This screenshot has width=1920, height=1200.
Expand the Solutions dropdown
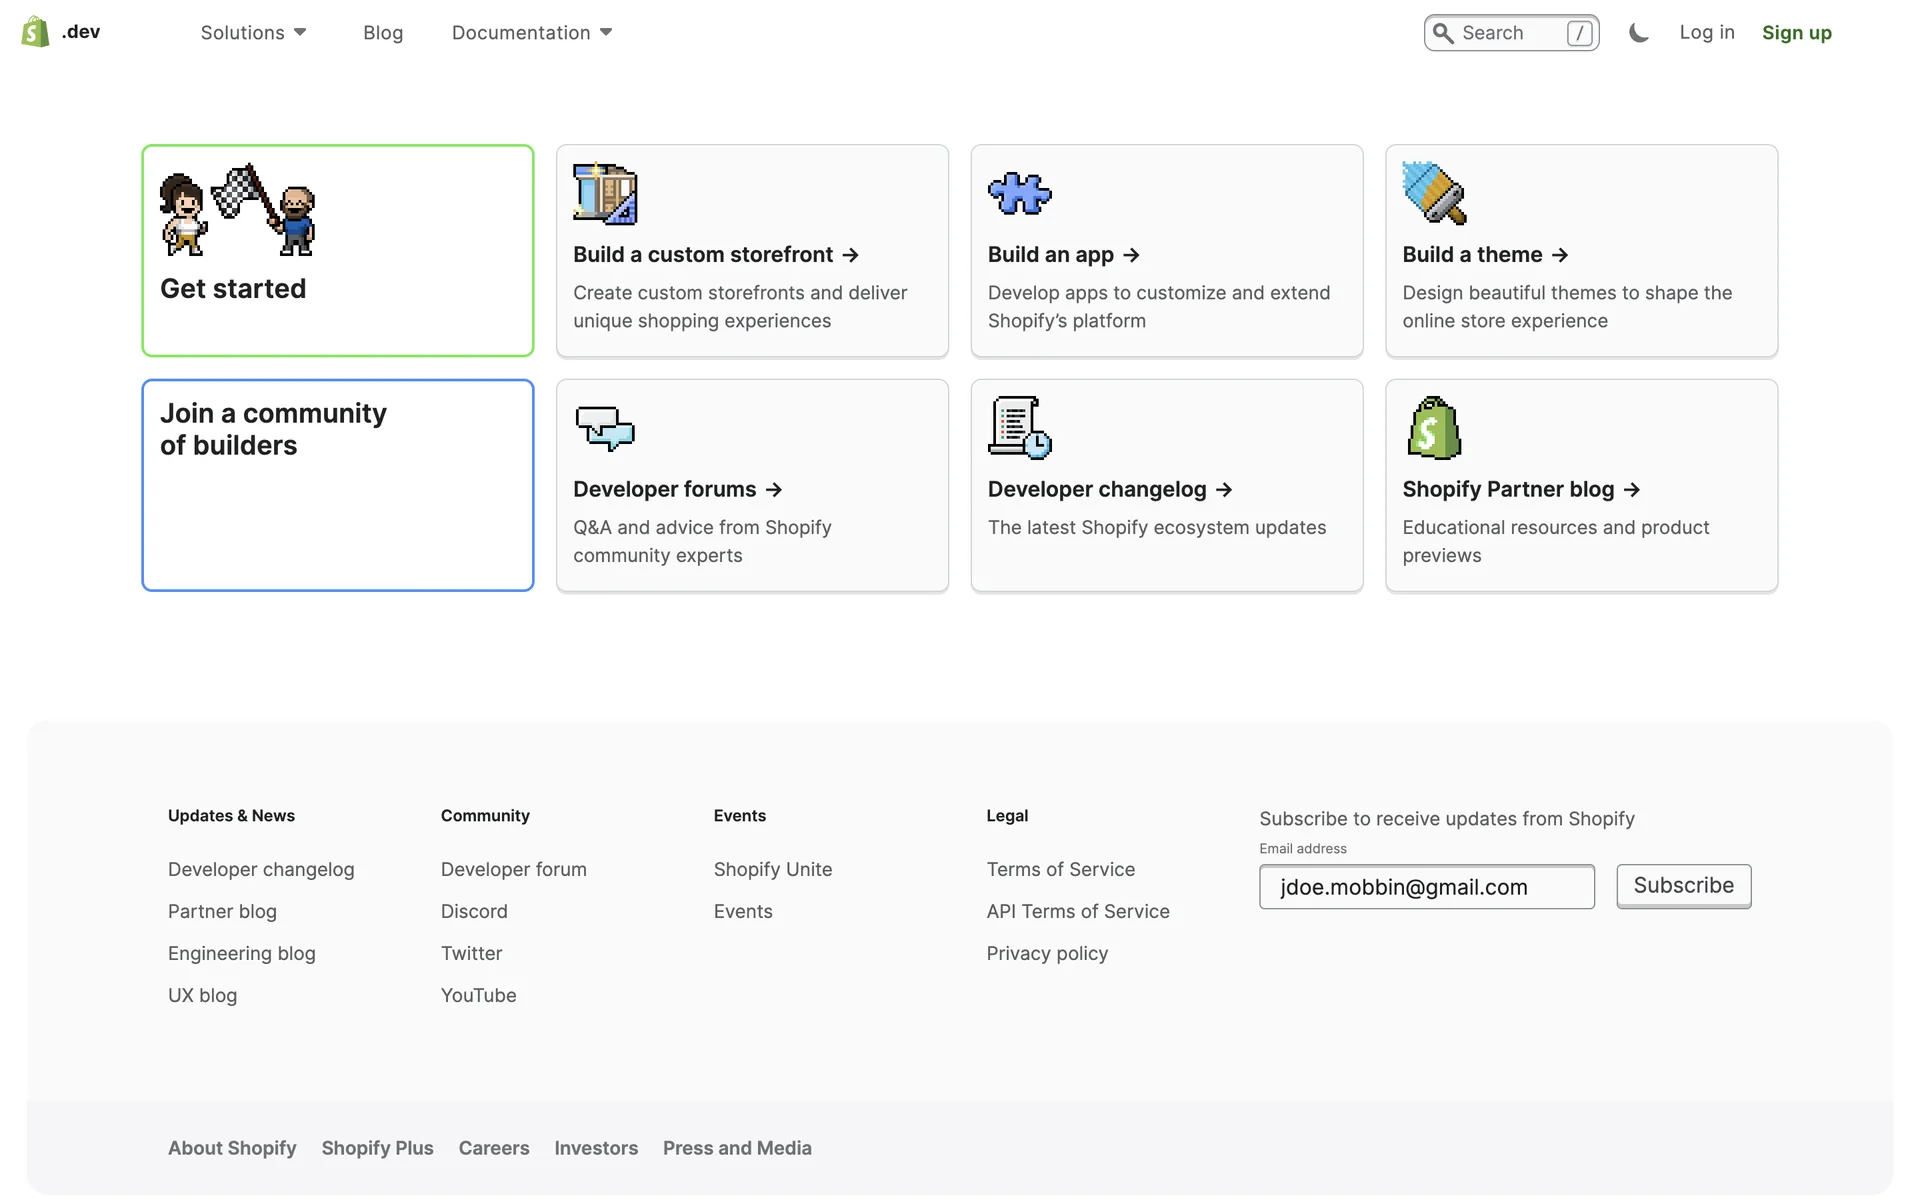[x=253, y=33]
